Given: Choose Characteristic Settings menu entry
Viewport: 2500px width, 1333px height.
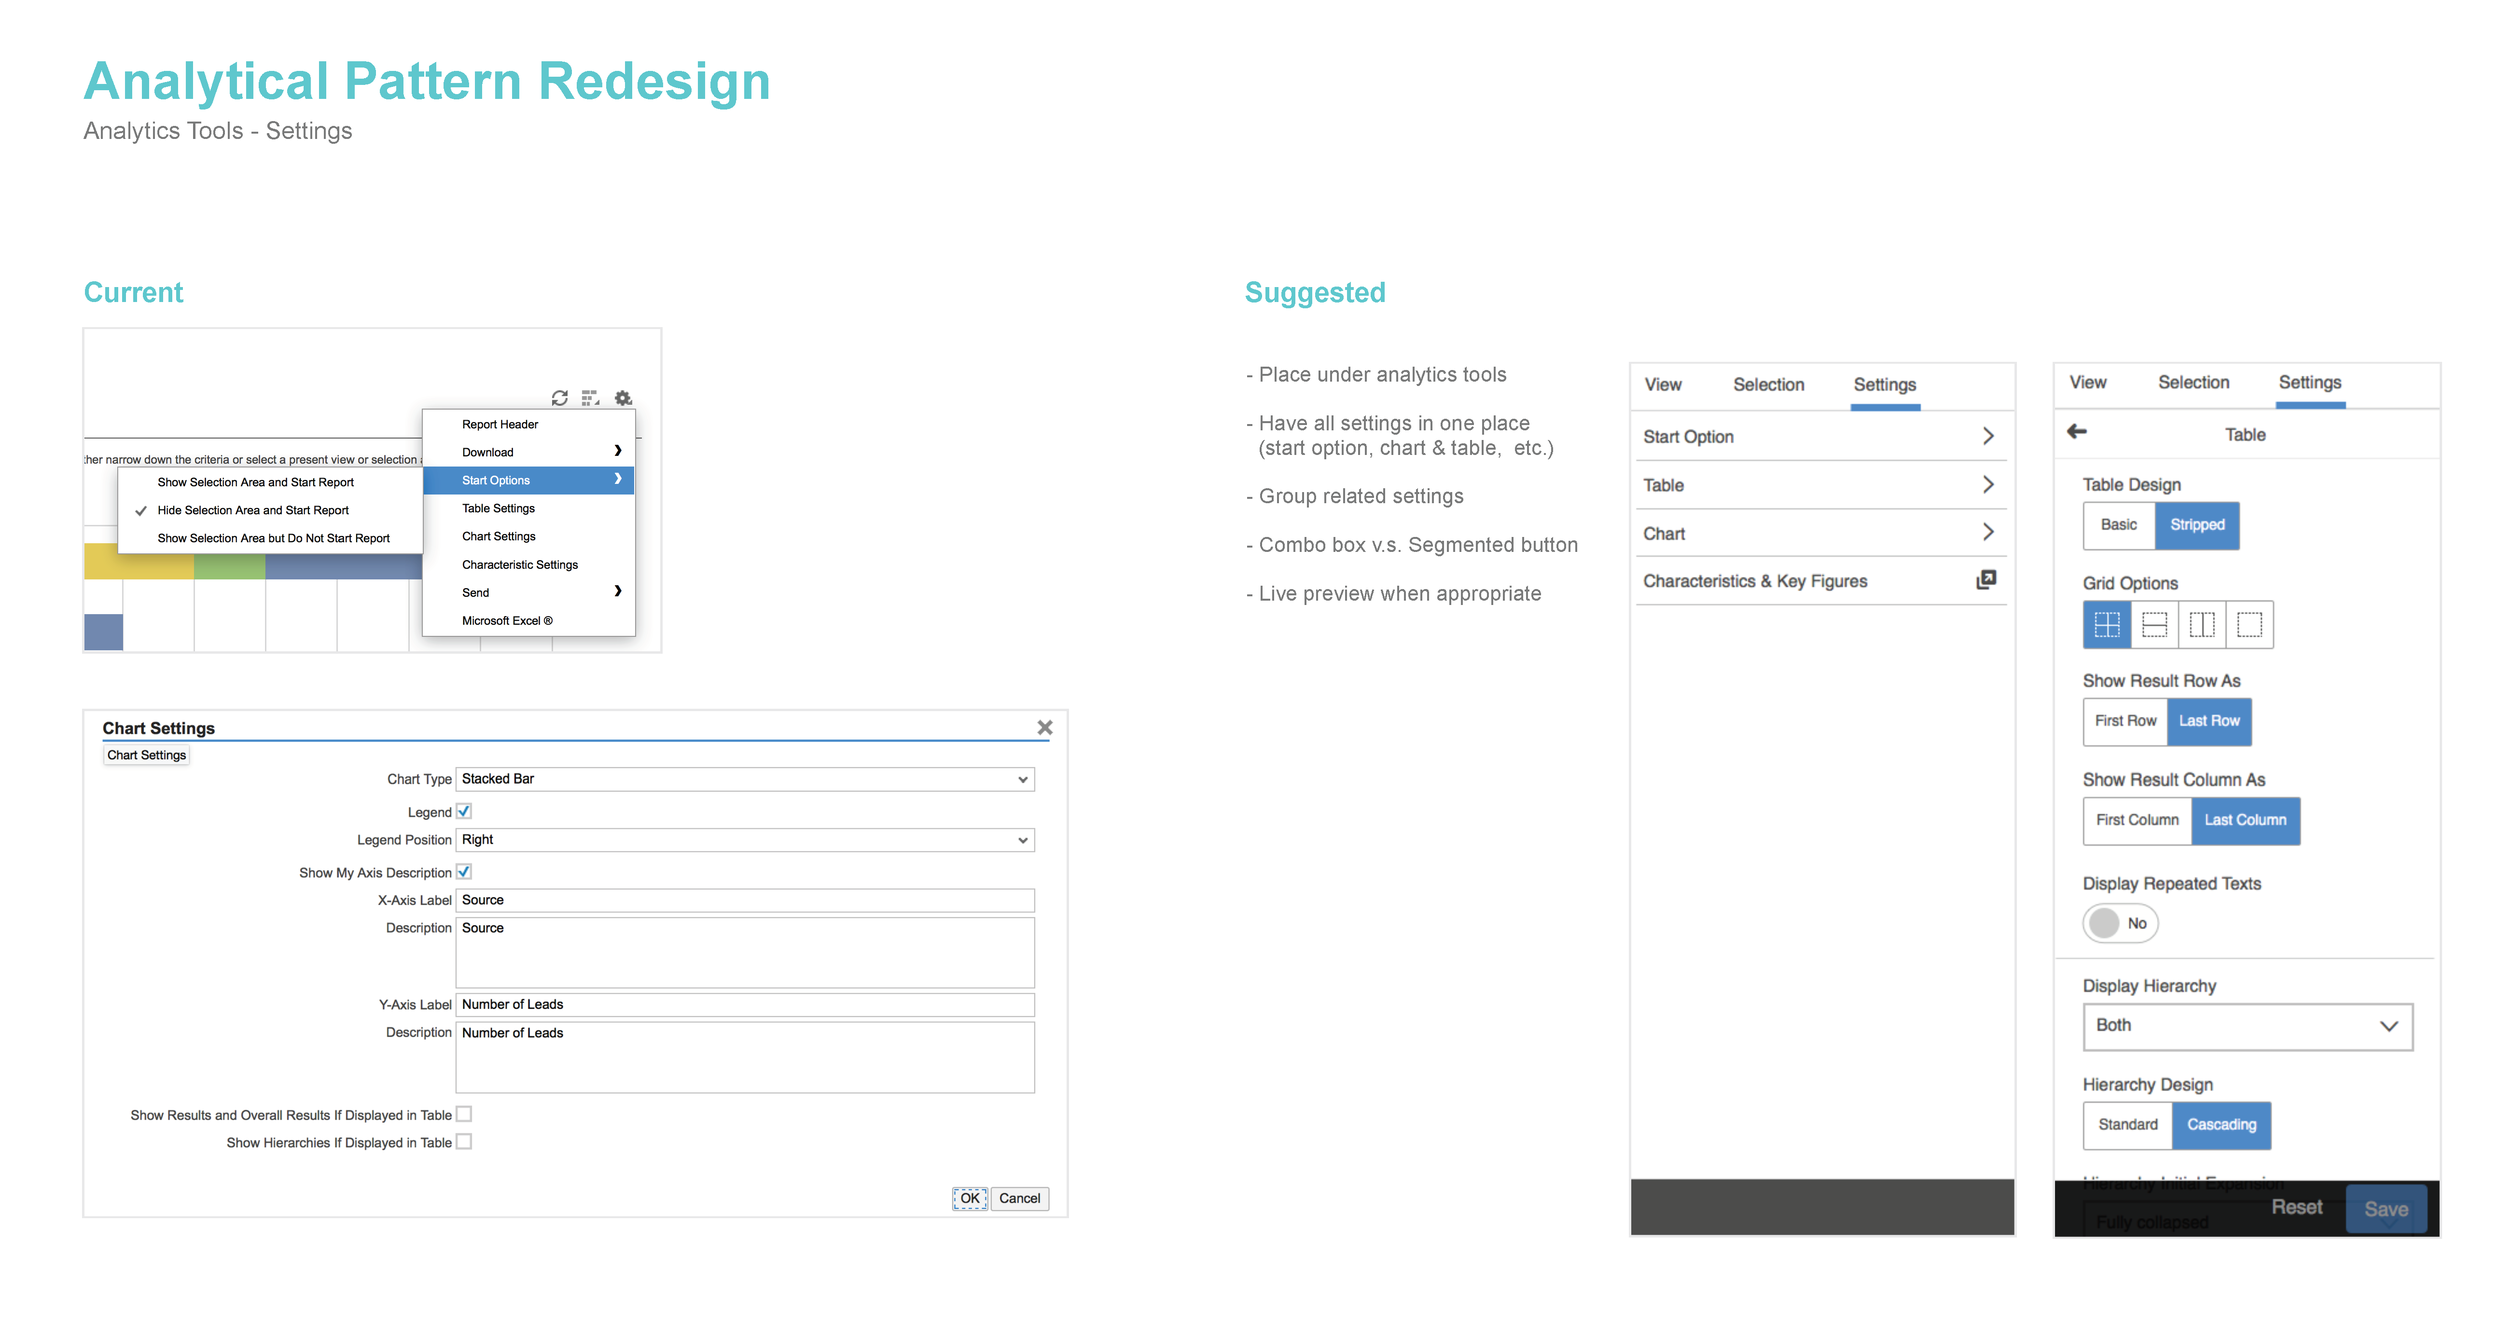Looking at the screenshot, I should tap(529, 564).
